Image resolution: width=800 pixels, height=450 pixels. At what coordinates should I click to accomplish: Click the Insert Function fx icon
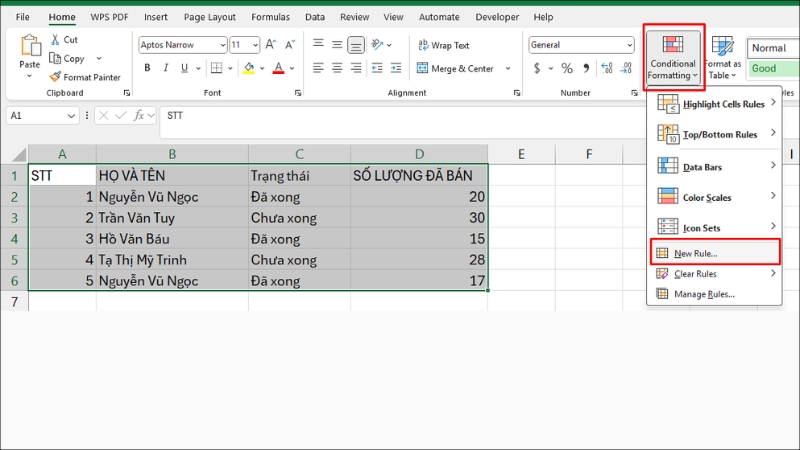coord(139,116)
